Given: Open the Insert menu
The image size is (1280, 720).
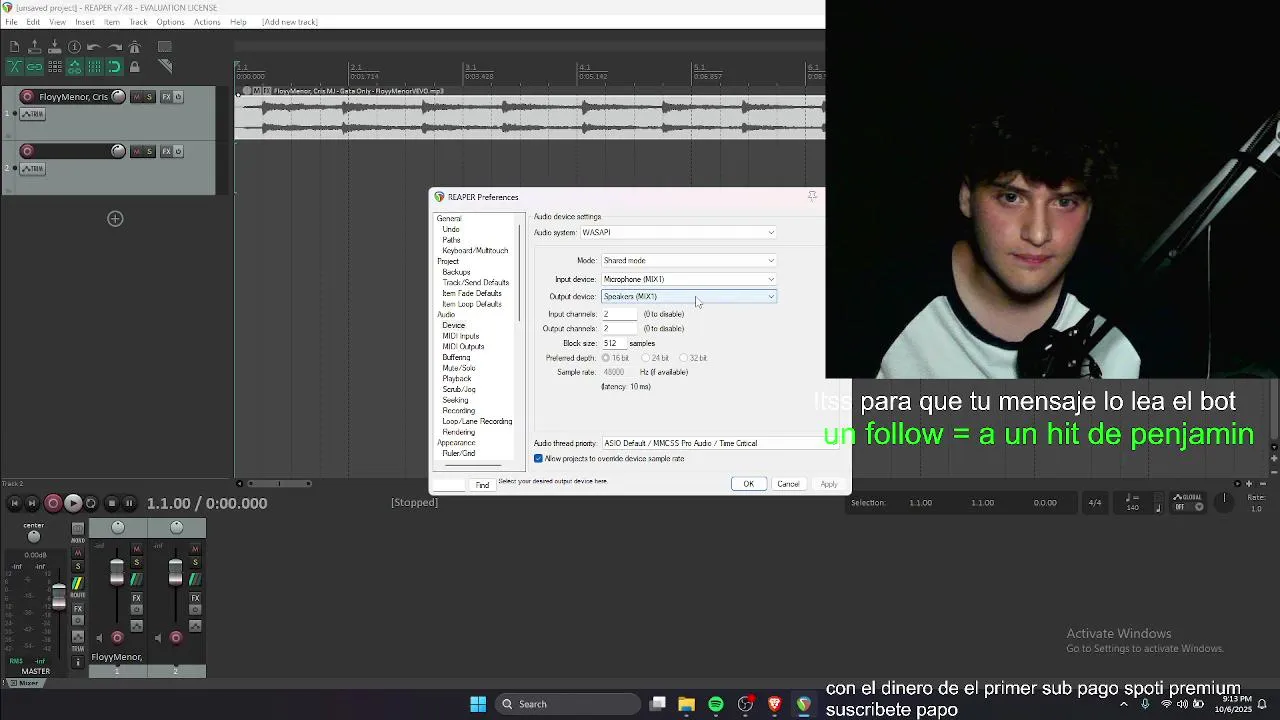Looking at the screenshot, I should coord(85,22).
